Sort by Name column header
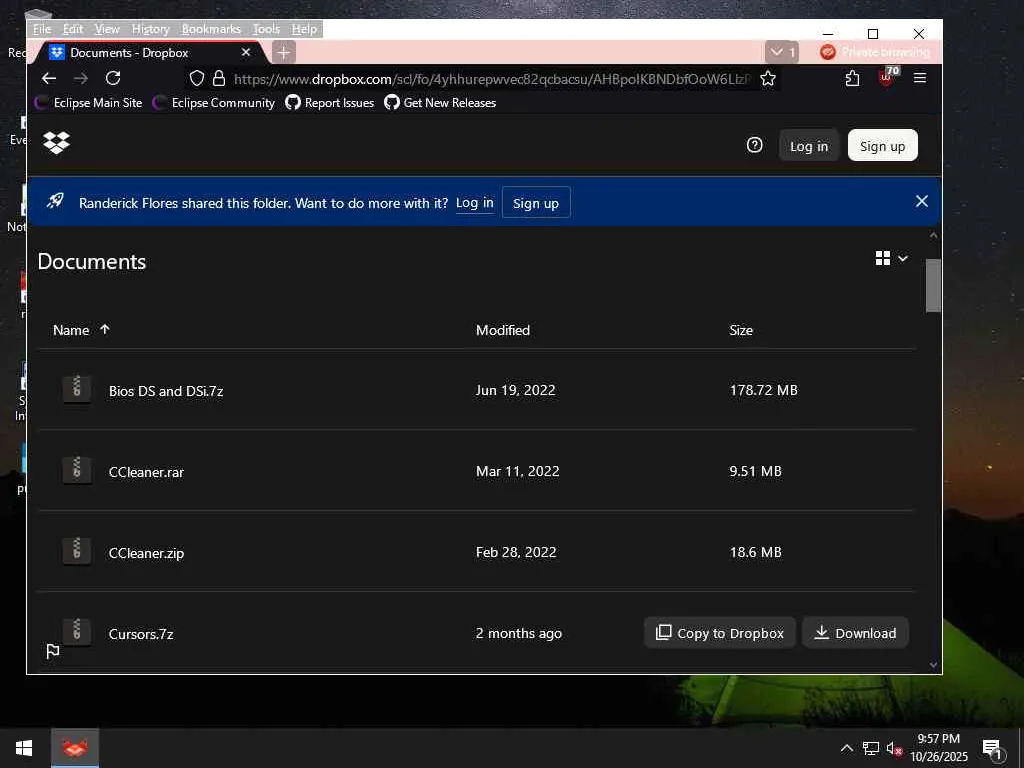 (x=81, y=330)
